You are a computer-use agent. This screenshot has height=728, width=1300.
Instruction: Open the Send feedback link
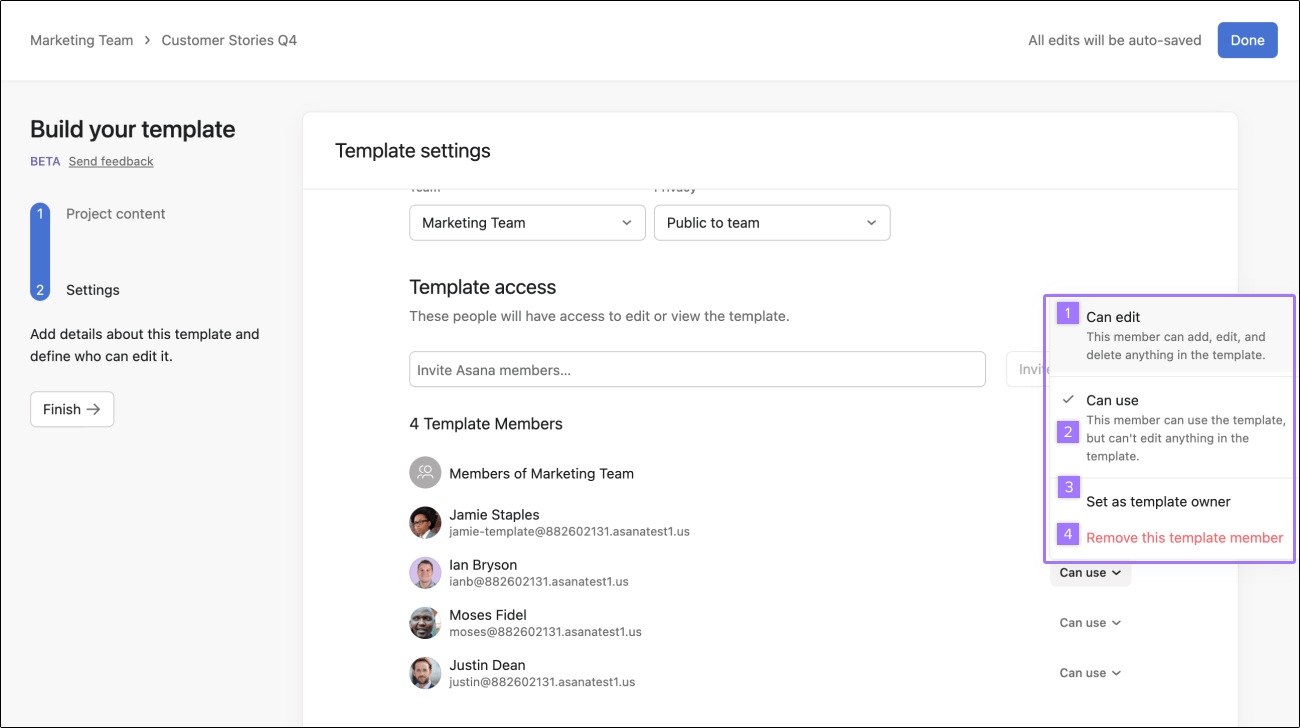coord(111,161)
